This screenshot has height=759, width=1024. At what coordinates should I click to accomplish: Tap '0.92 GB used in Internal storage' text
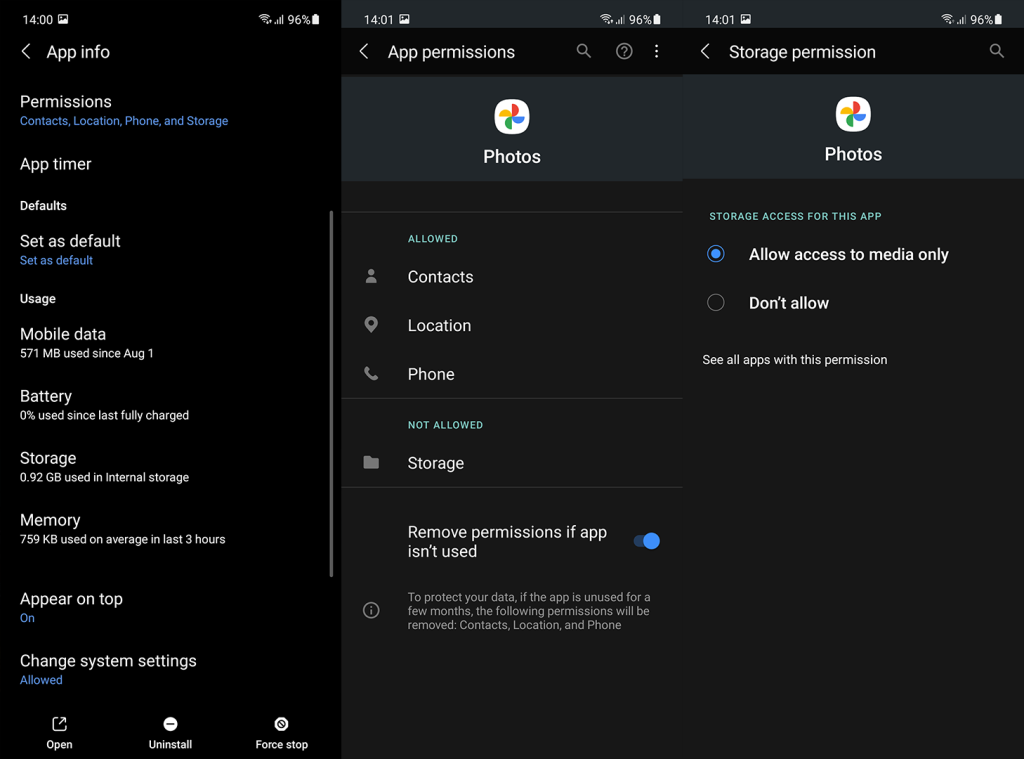coord(104,477)
